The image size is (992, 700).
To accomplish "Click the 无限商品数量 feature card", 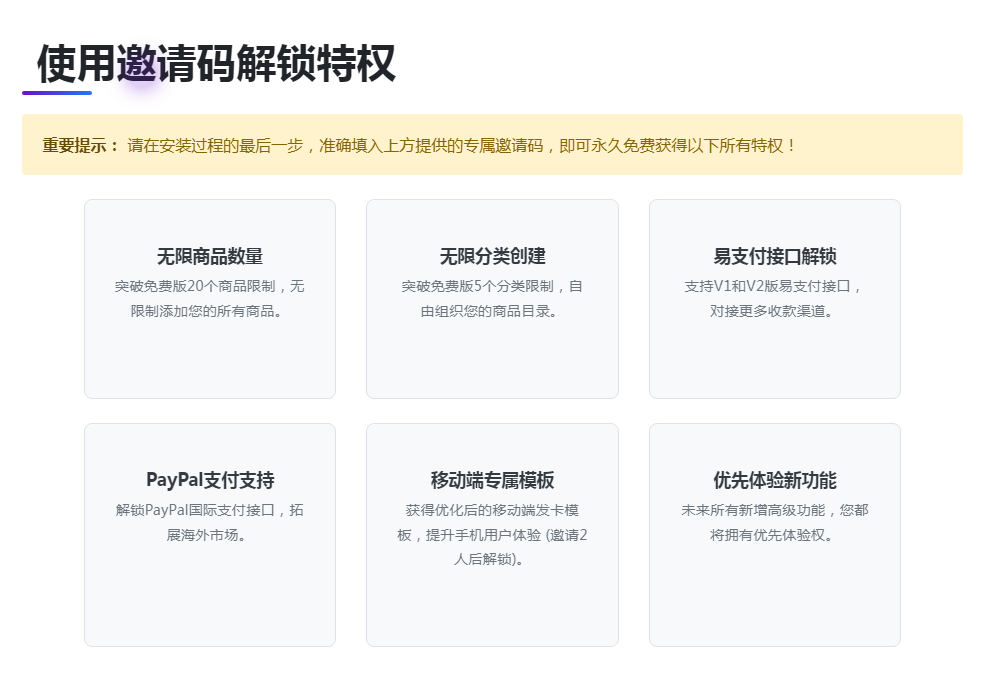I will (209, 298).
